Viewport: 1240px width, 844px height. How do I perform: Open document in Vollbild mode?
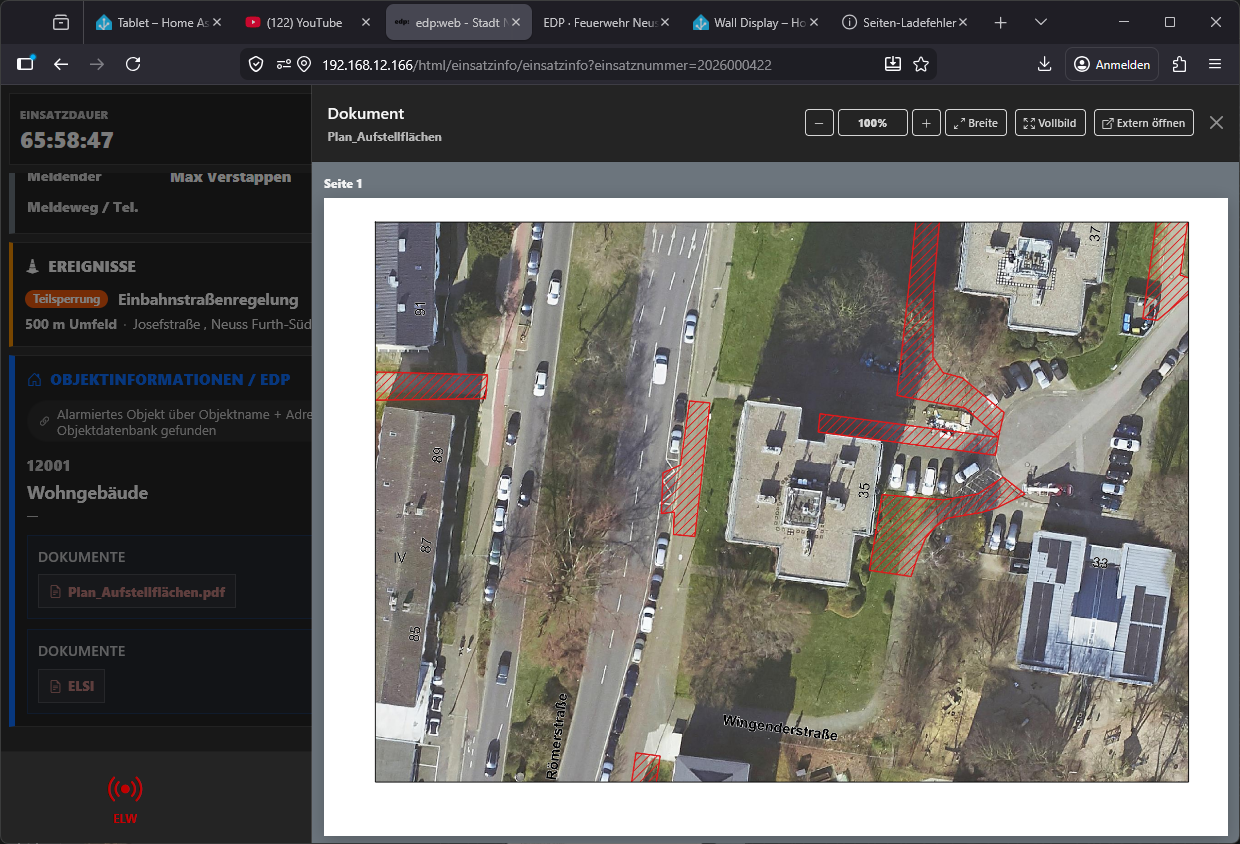pyautogui.click(x=1050, y=123)
